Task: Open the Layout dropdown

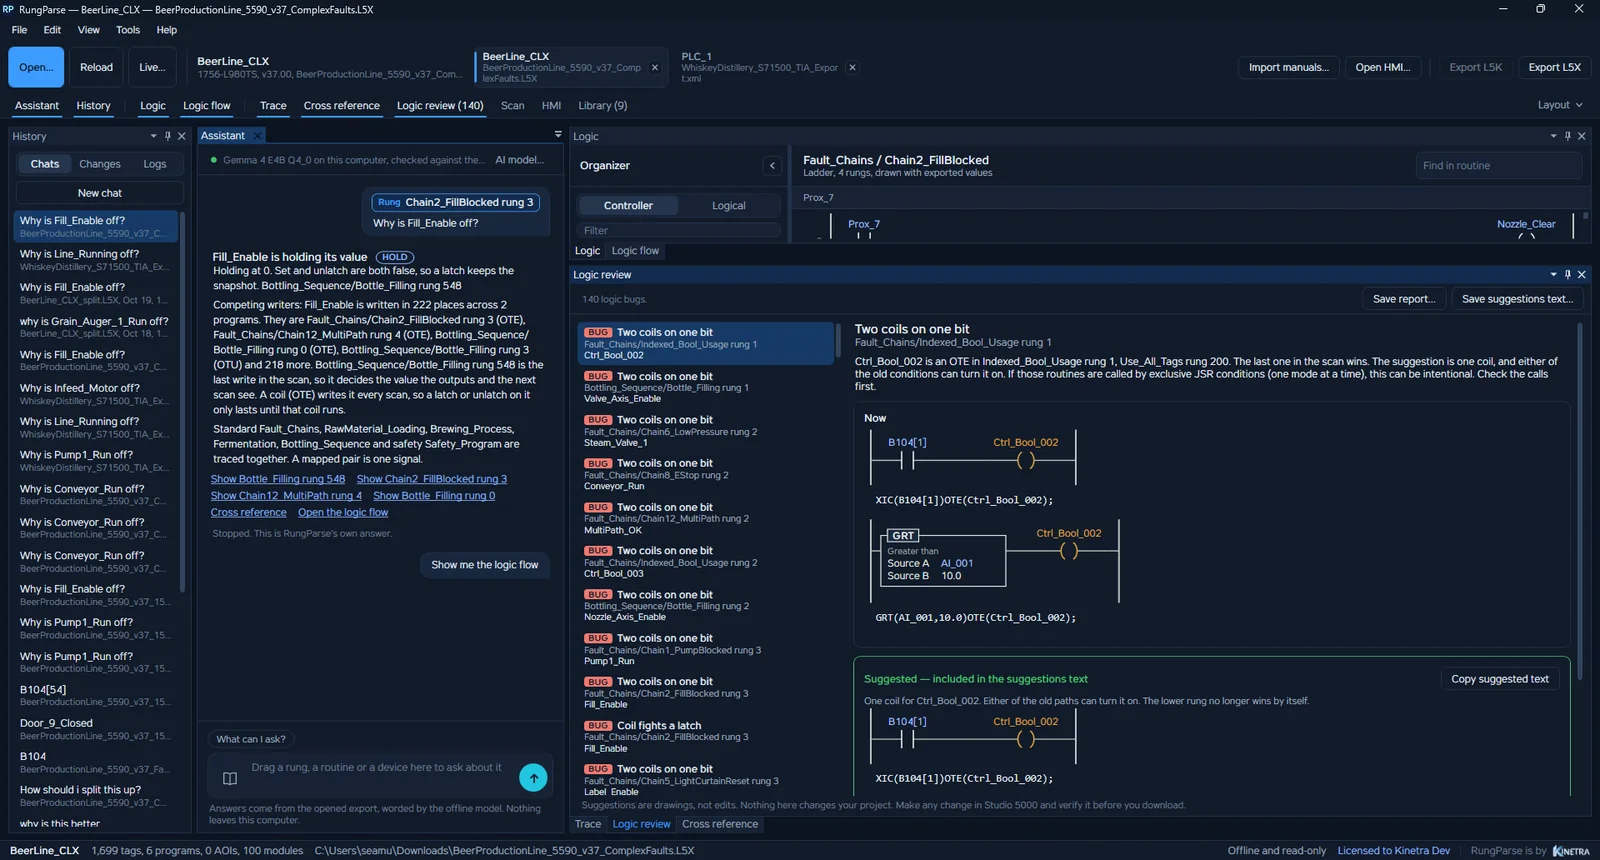Action: [1560, 105]
